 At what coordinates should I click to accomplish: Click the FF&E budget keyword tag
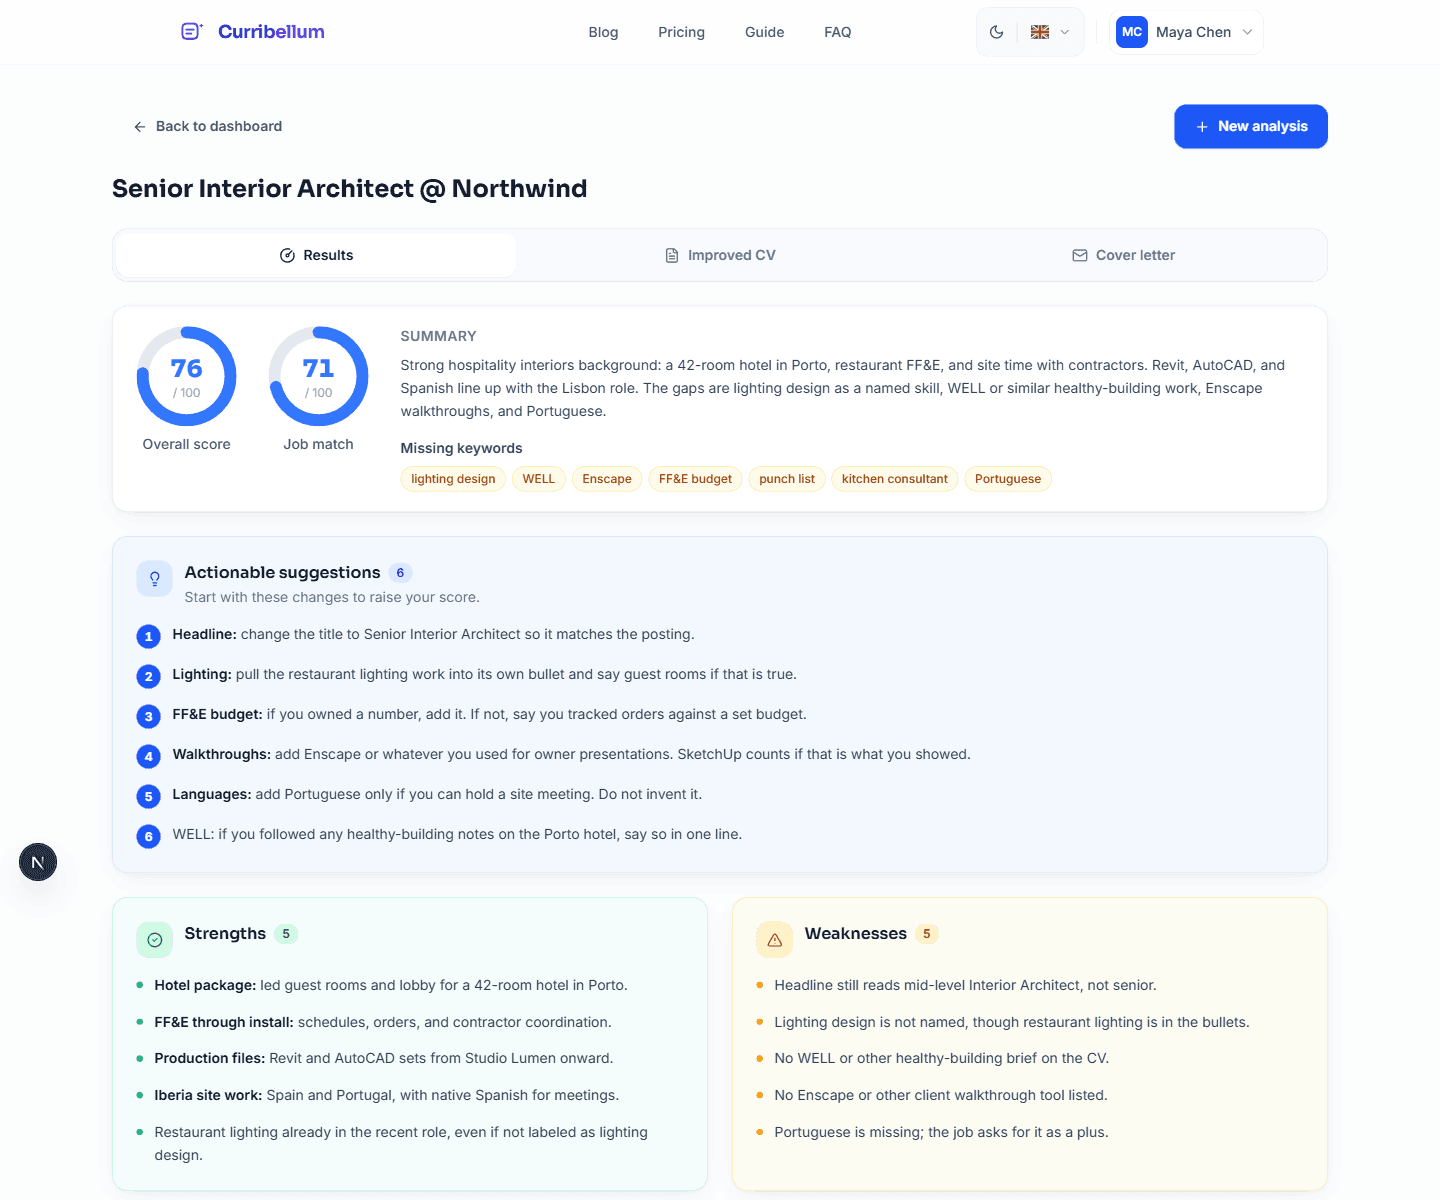pyautogui.click(x=695, y=479)
